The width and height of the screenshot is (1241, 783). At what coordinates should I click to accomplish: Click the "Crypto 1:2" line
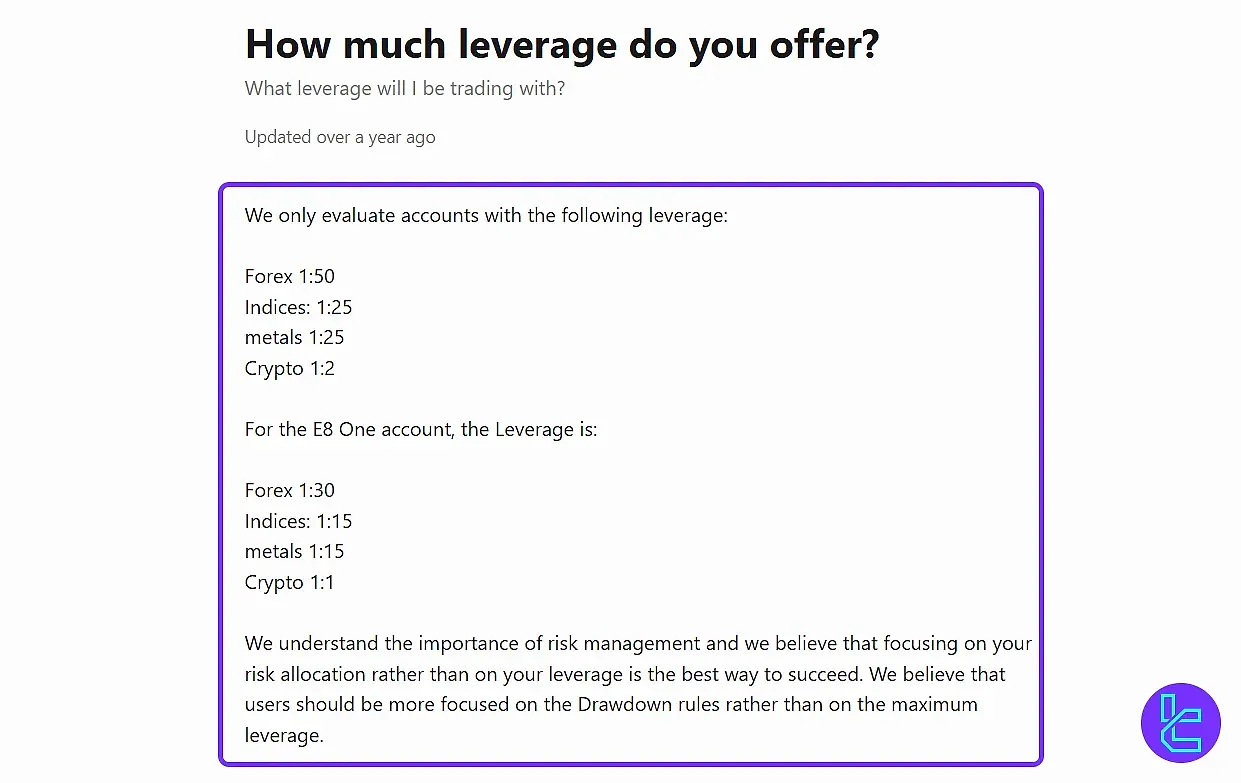[289, 368]
